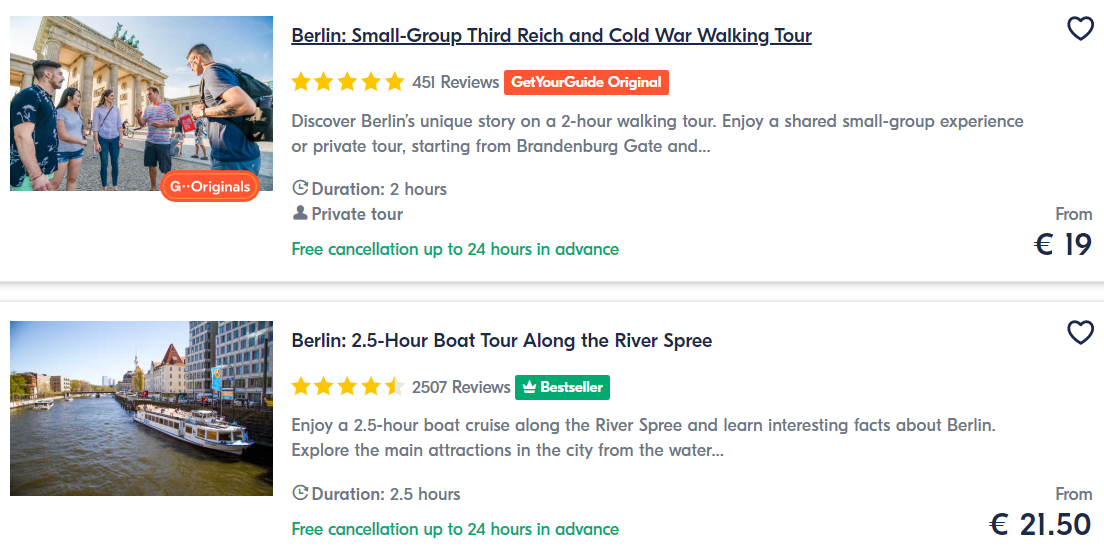The width and height of the screenshot is (1104, 549).
Task: Click the Originals badge on tour photo
Action: point(210,187)
